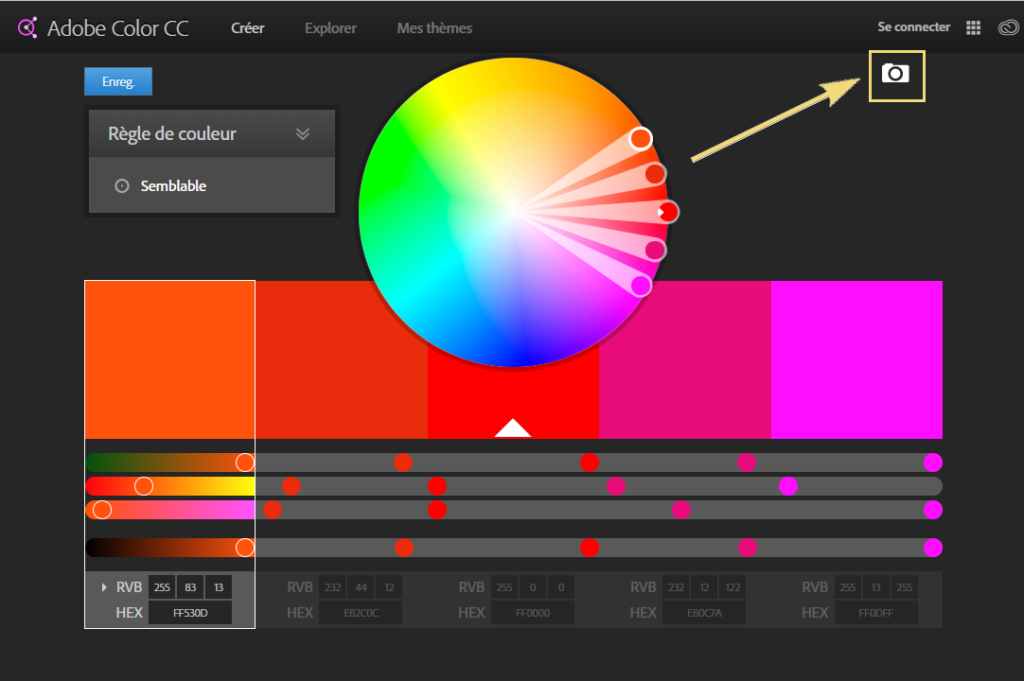
Task: Click Se connecter to sign in
Action: click(912, 27)
